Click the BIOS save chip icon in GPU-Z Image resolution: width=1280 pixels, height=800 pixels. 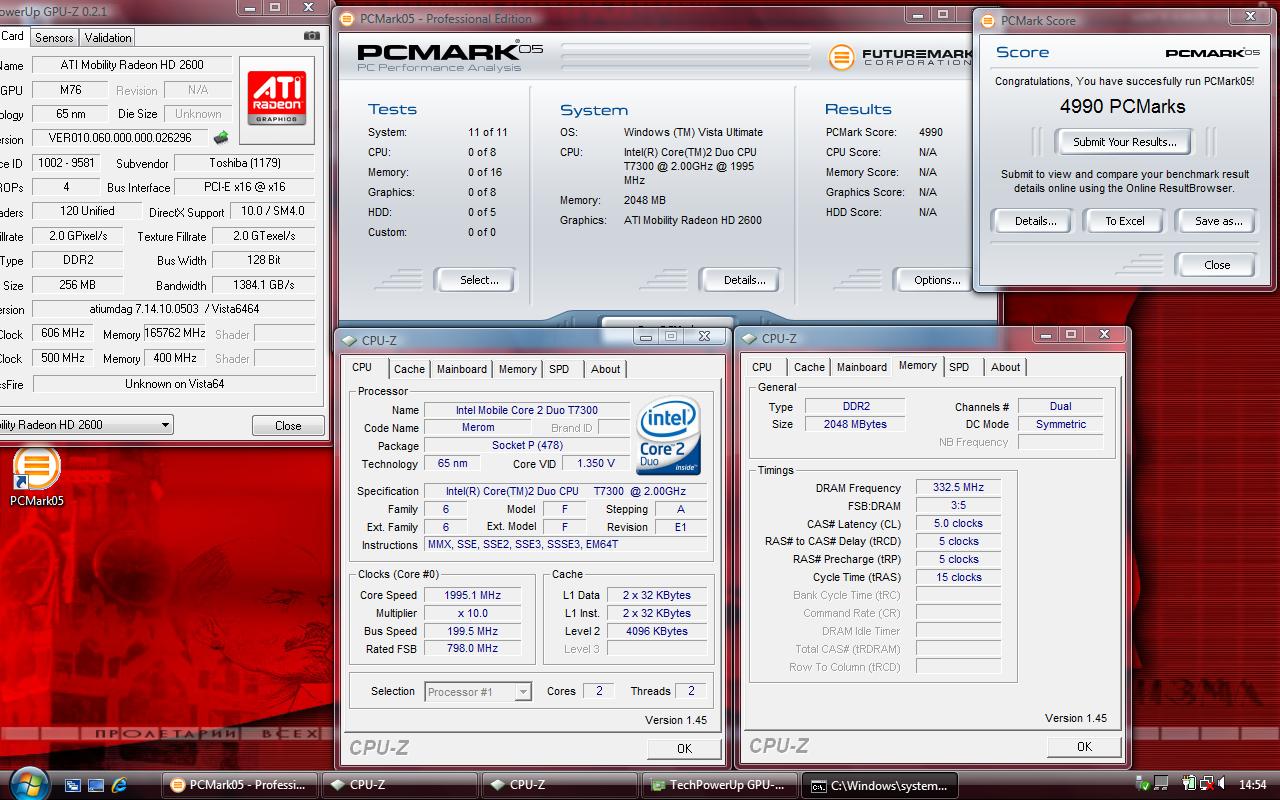tap(221, 138)
